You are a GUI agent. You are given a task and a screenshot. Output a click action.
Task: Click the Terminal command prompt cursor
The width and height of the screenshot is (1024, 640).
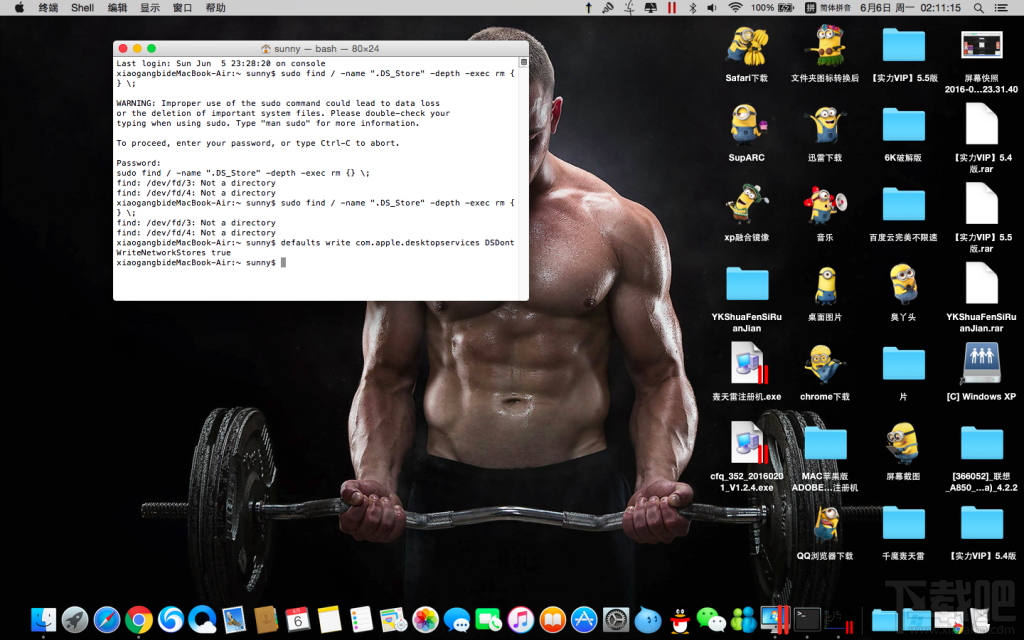[283, 263]
